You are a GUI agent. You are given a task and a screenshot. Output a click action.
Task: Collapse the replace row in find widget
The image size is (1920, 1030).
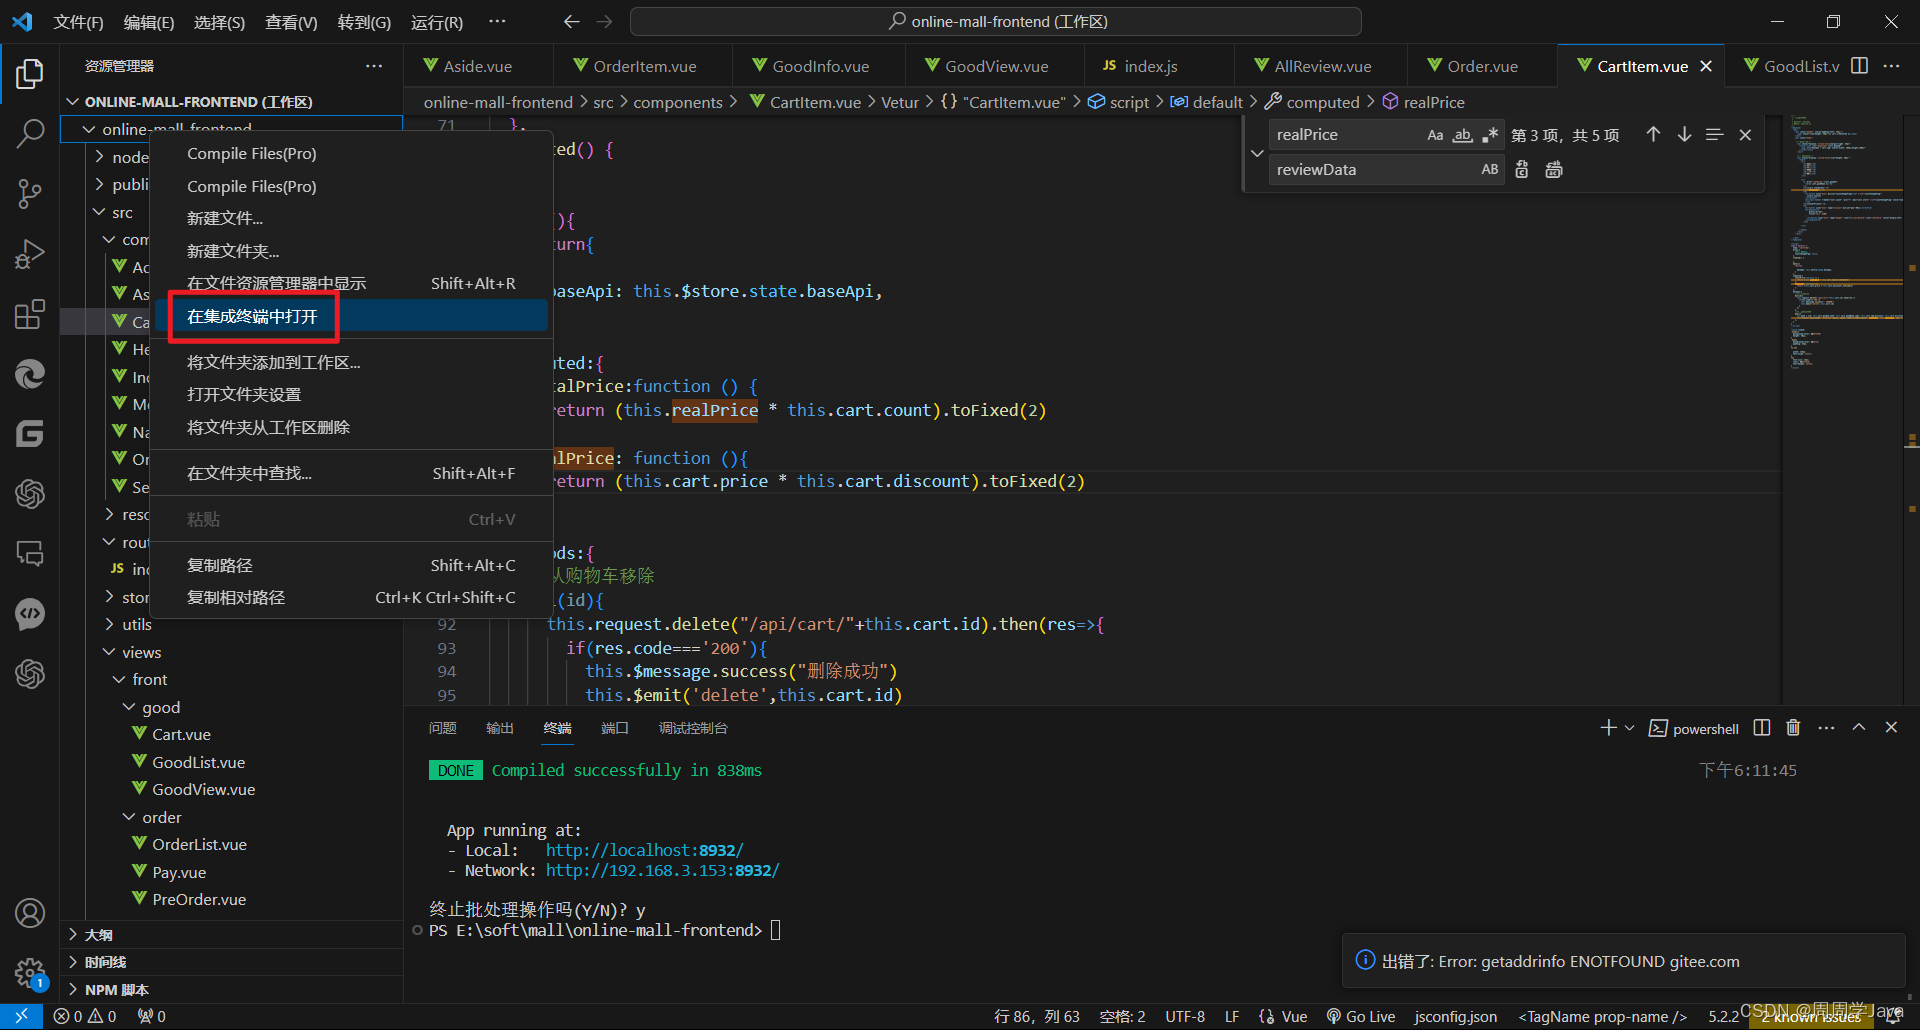1257,153
